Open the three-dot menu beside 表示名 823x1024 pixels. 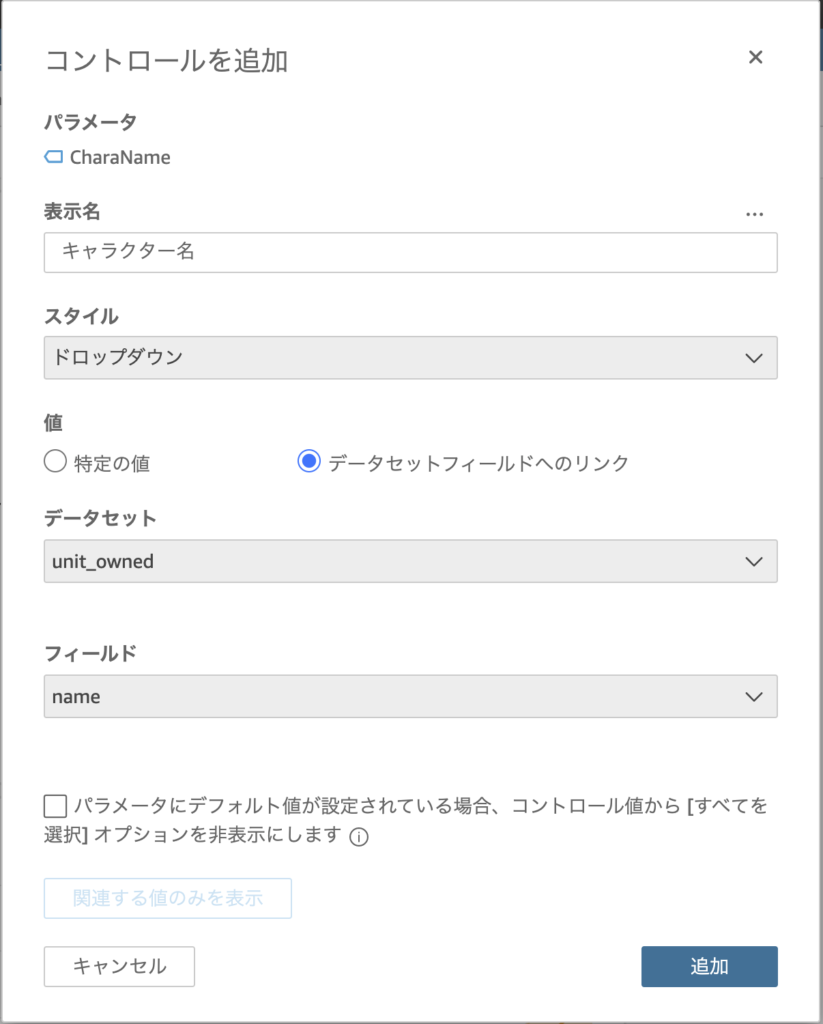click(x=754, y=214)
